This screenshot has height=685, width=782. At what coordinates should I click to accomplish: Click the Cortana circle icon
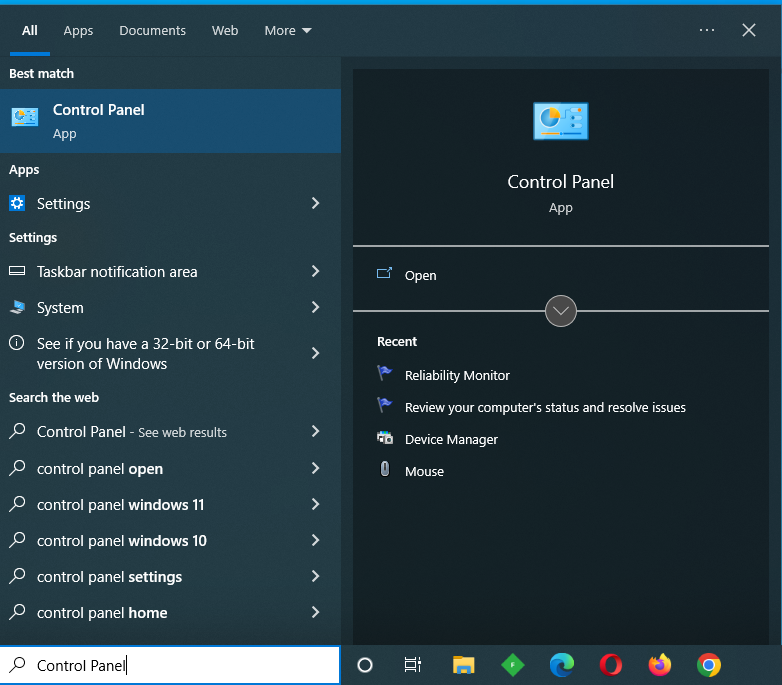pos(365,665)
